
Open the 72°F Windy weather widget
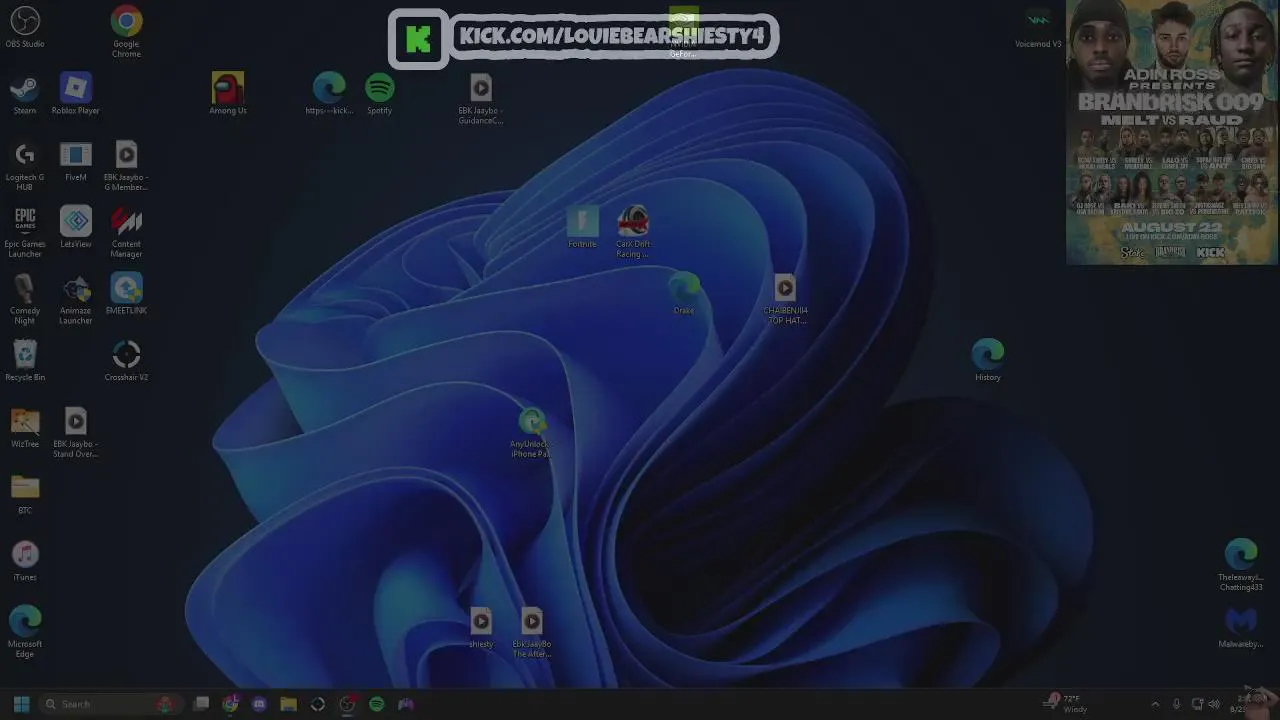click(1066, 704)
